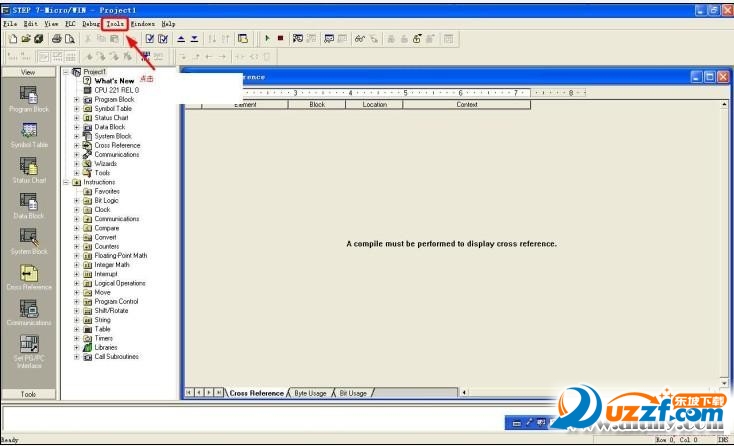Click the Open project folder icon
This screenshot has width=734, height=446.
(26, 39)
